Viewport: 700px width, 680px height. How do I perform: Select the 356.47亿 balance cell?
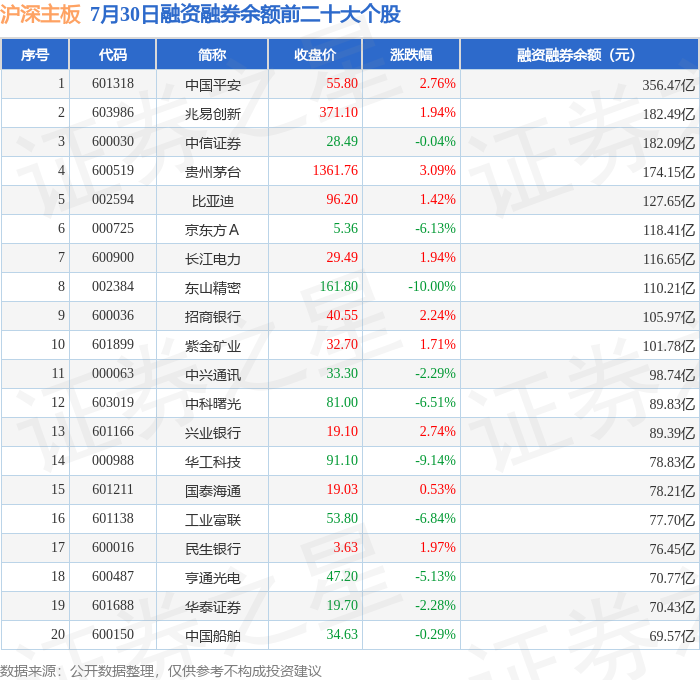coord(669,85)
